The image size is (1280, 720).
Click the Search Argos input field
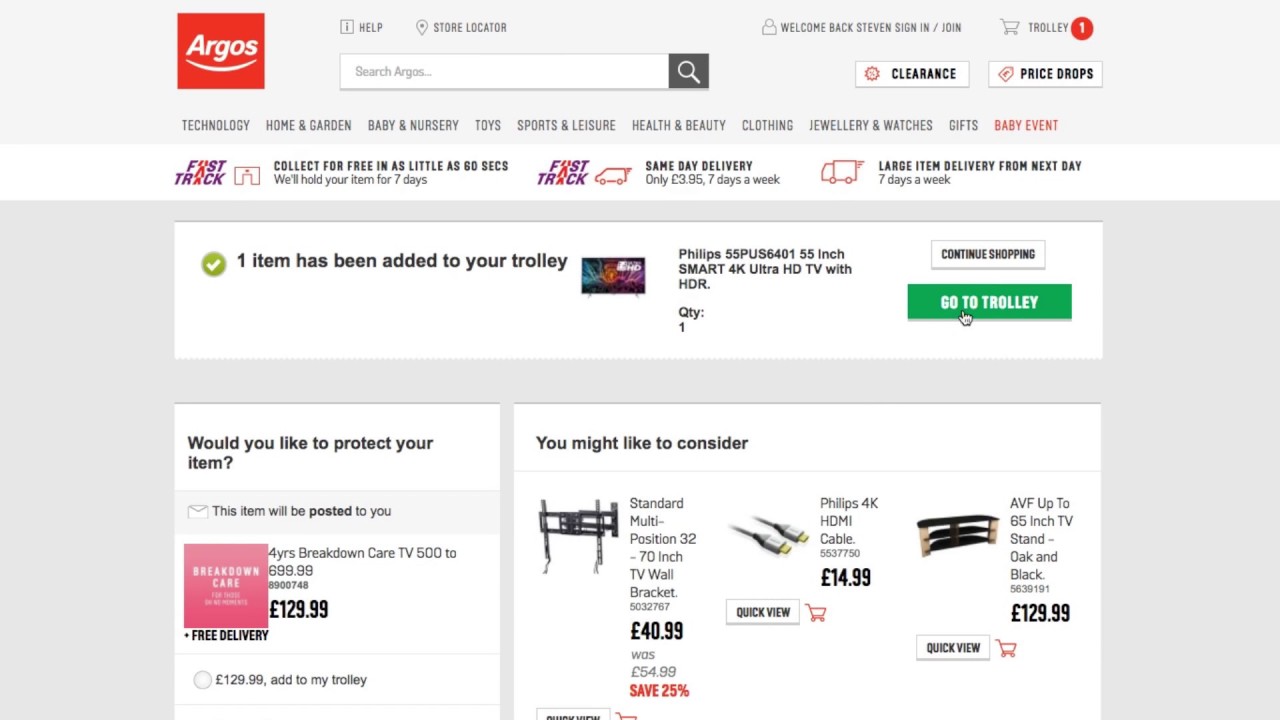pos(504,72)
